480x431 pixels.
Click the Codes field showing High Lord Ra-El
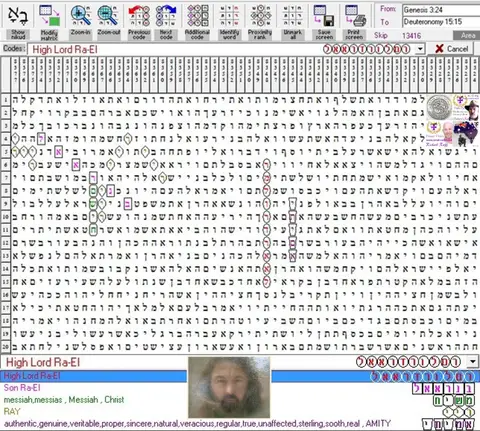point(221,49)
